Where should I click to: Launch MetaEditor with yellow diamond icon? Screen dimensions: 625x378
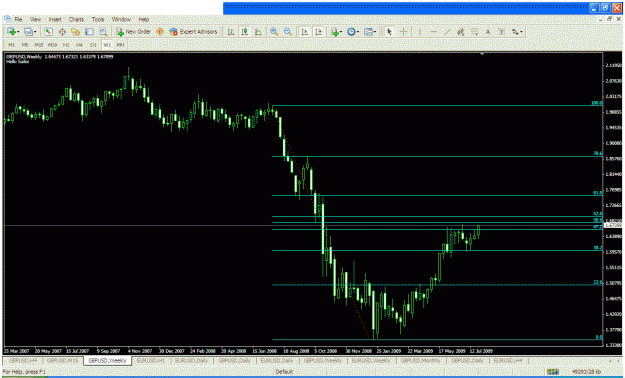tap(160, 32)
